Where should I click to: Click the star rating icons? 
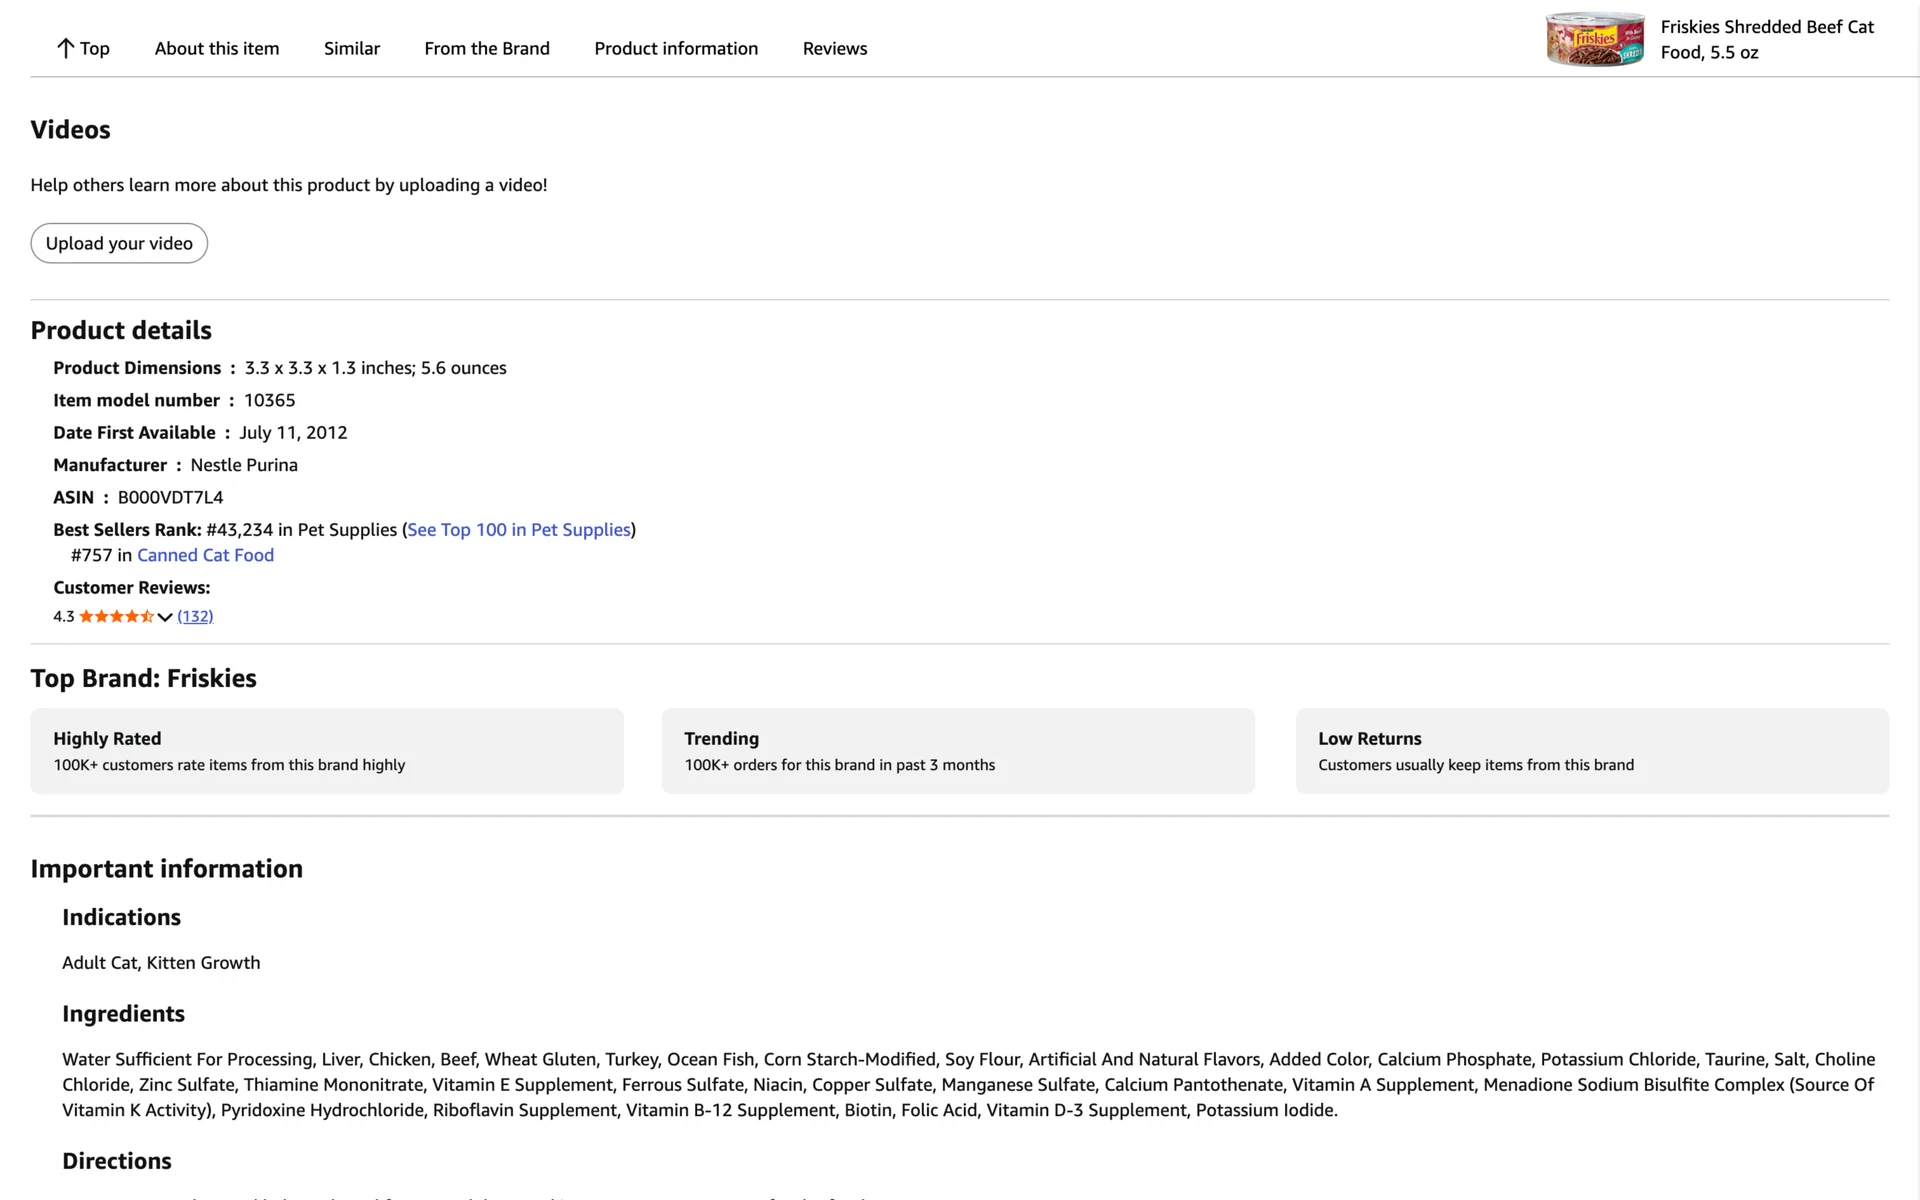(x=116, y=617)
